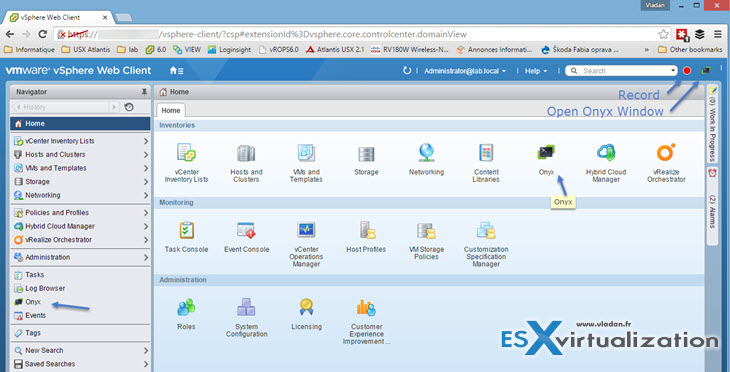The height and width of the screenshot is (372, 730).
Task: Click the browser reload button
Action: (42, 34)
